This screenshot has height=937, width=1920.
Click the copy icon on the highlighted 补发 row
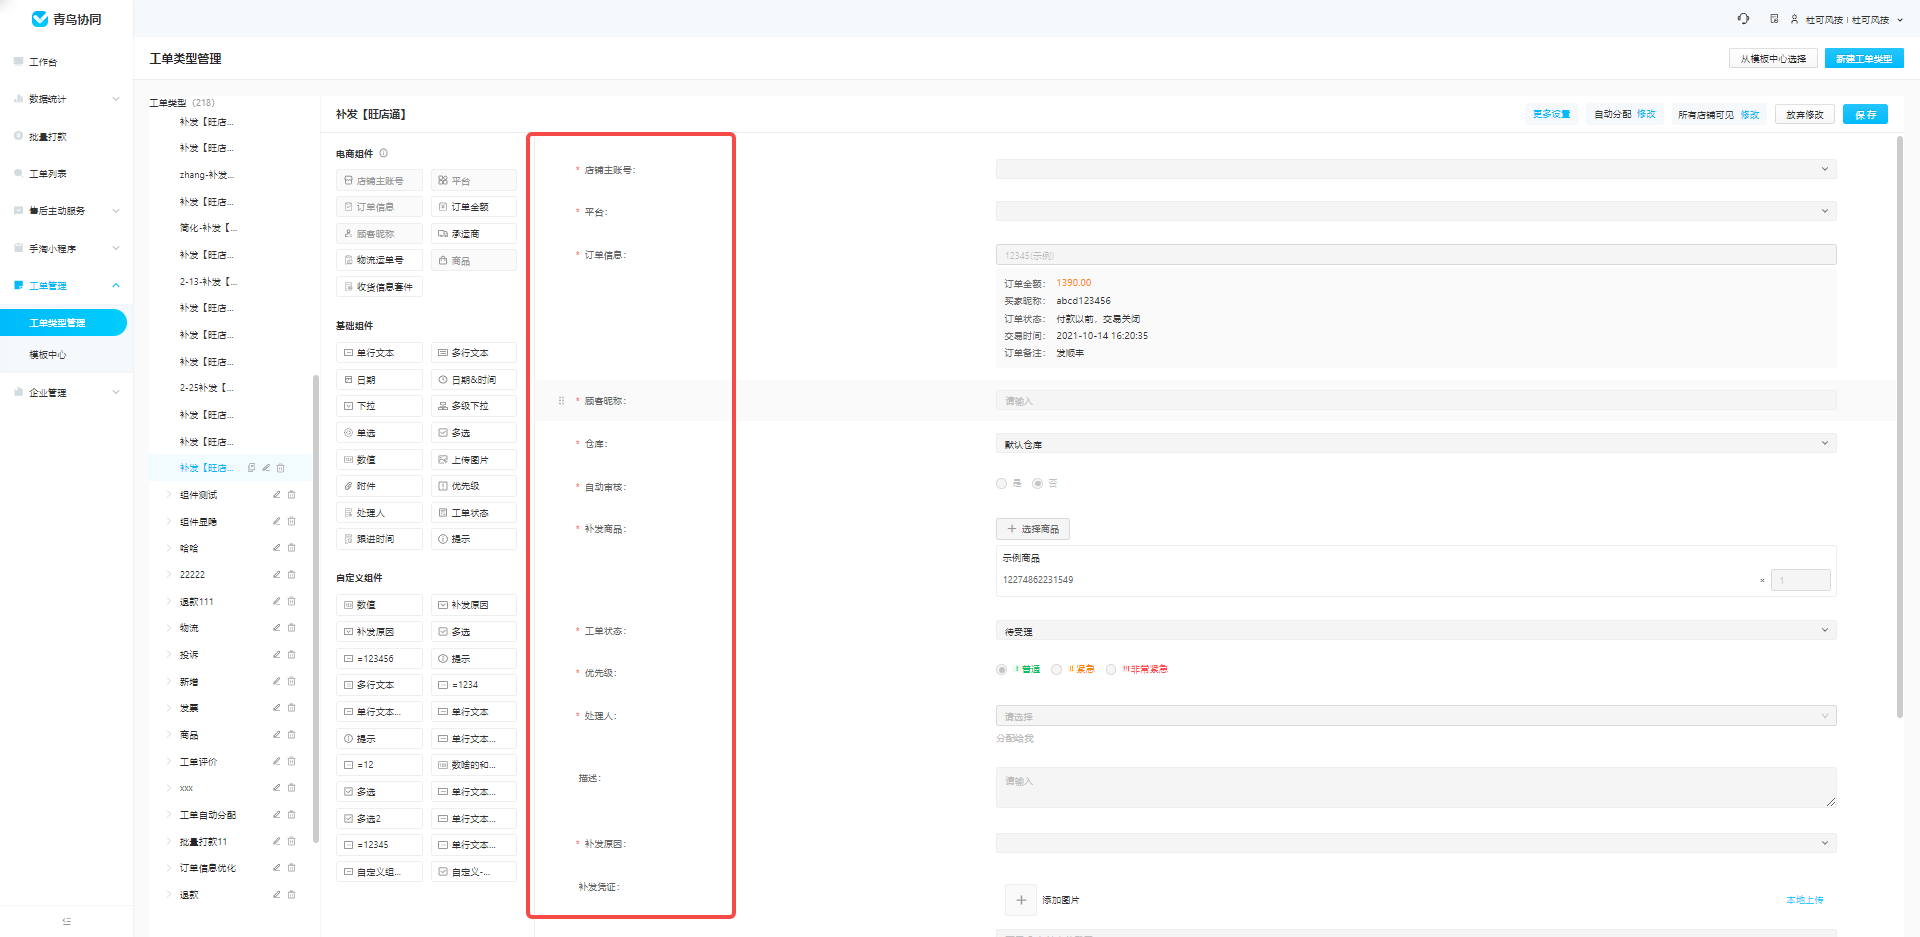251,468
